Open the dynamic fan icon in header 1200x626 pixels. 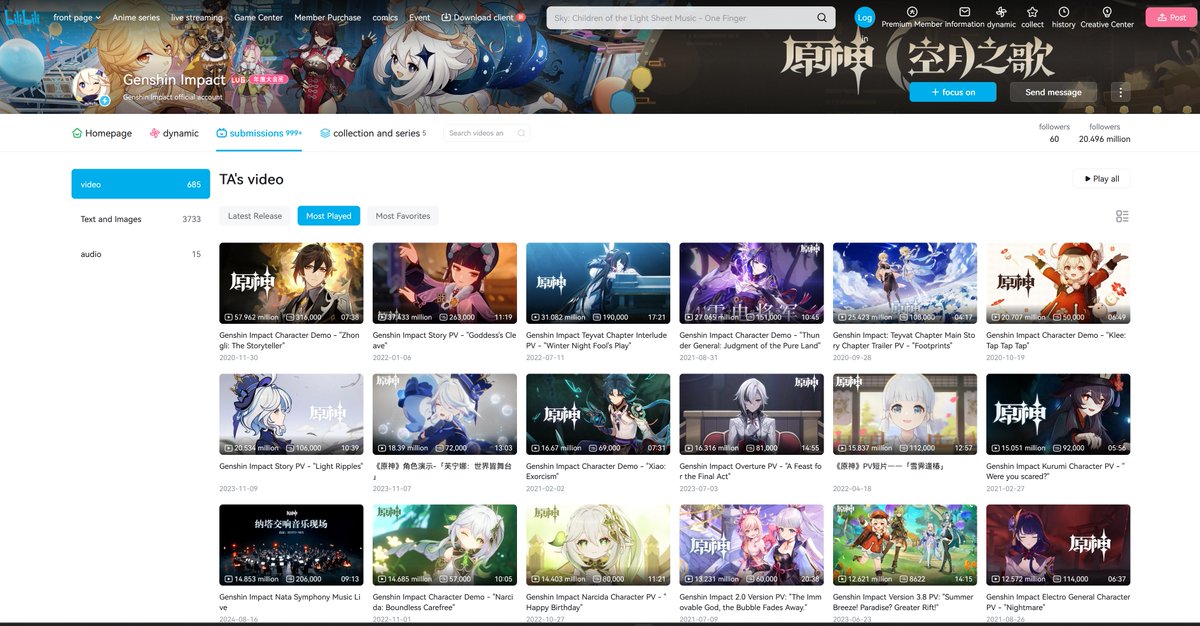click(x=1001, y=12)
